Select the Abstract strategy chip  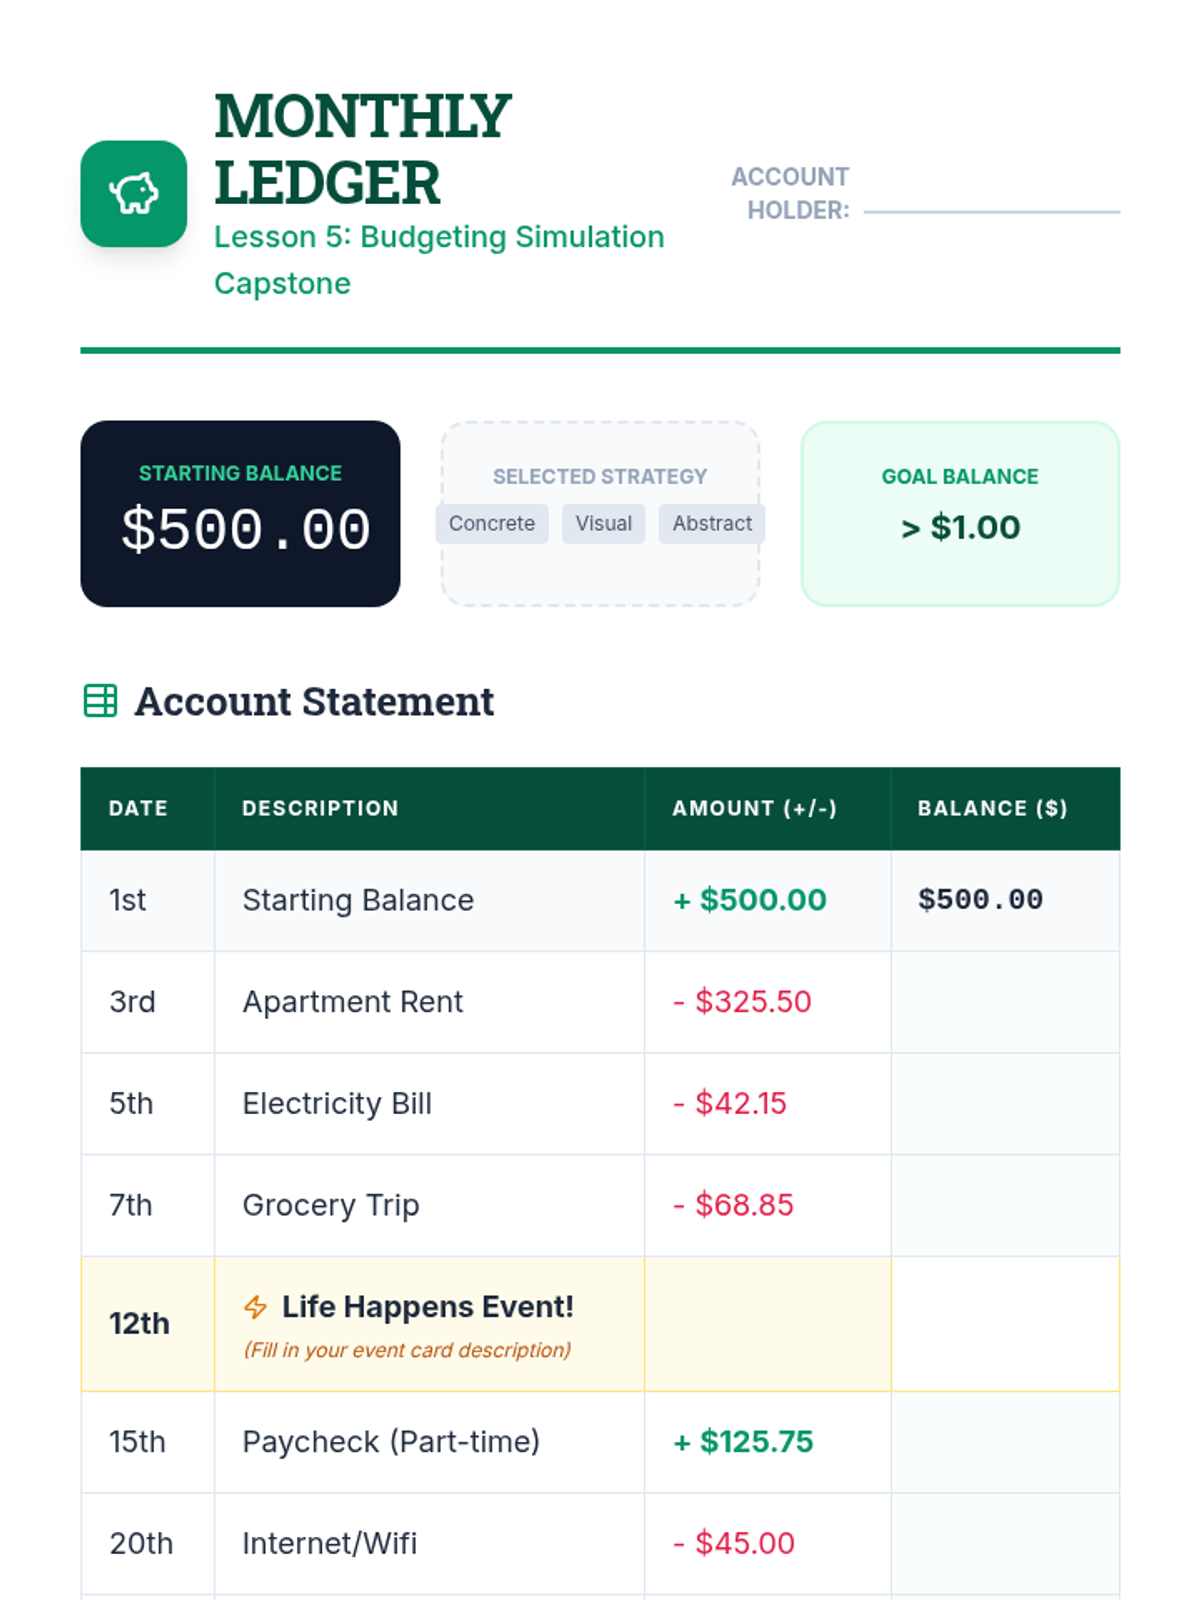coord(712,524)
